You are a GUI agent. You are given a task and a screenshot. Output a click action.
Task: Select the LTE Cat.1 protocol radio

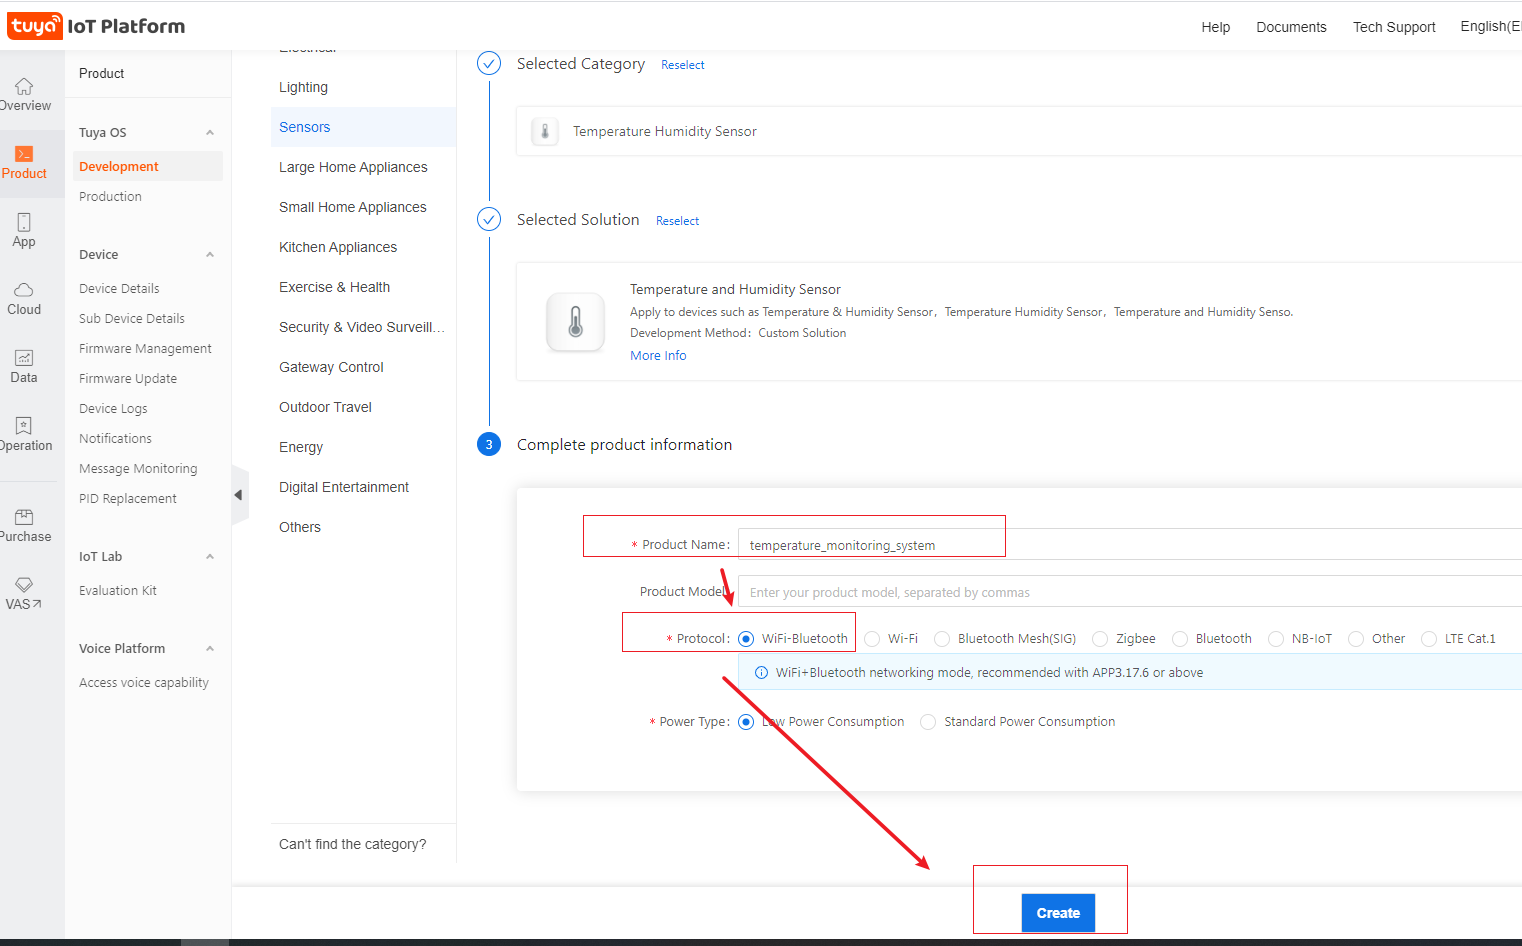pos(1429,639)
